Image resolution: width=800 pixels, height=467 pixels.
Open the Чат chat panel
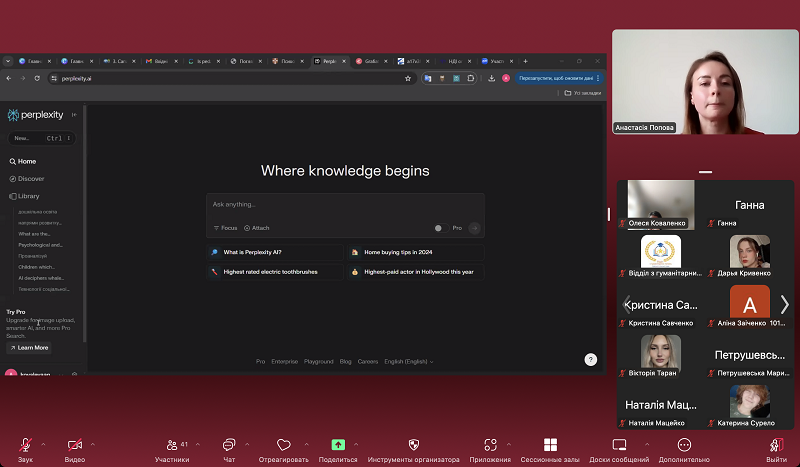(229, 445)
